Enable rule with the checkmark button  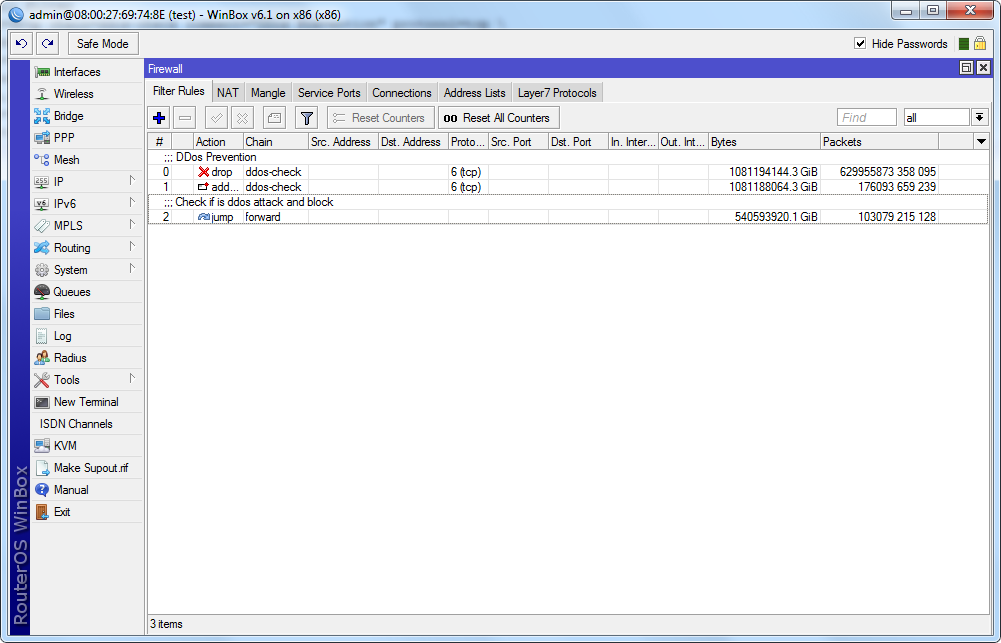point(216,118)
